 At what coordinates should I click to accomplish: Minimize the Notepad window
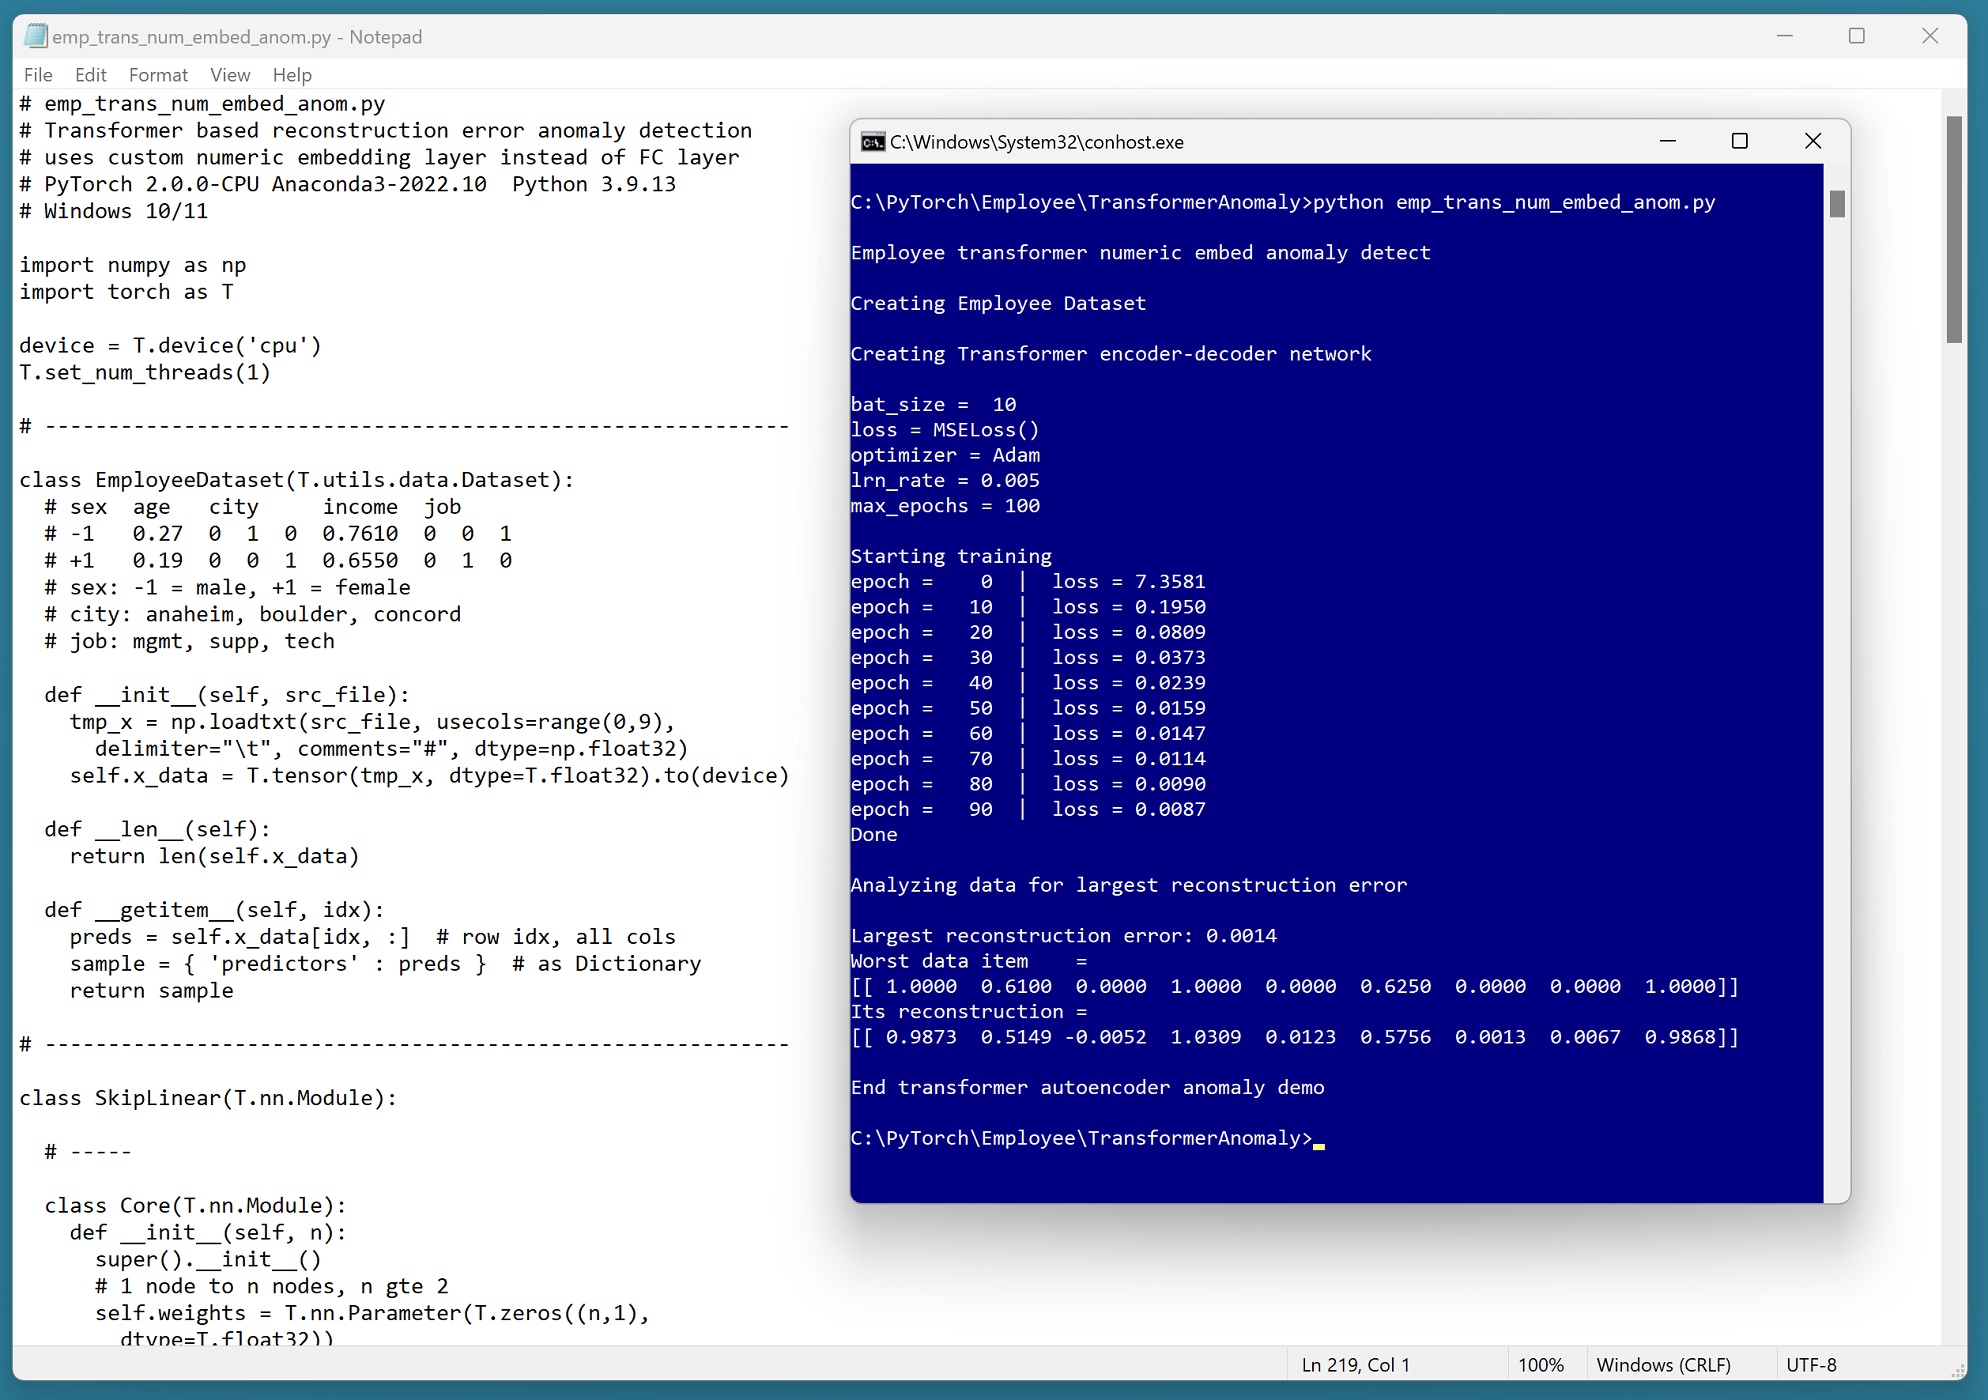pyautogui.click(x=1784, y=36)
